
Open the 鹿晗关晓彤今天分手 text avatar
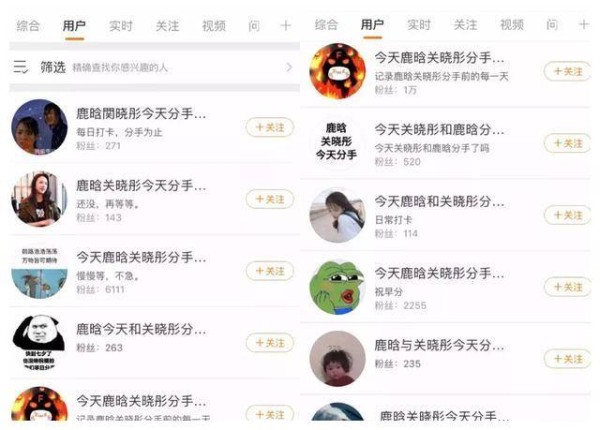click(336, 142)
